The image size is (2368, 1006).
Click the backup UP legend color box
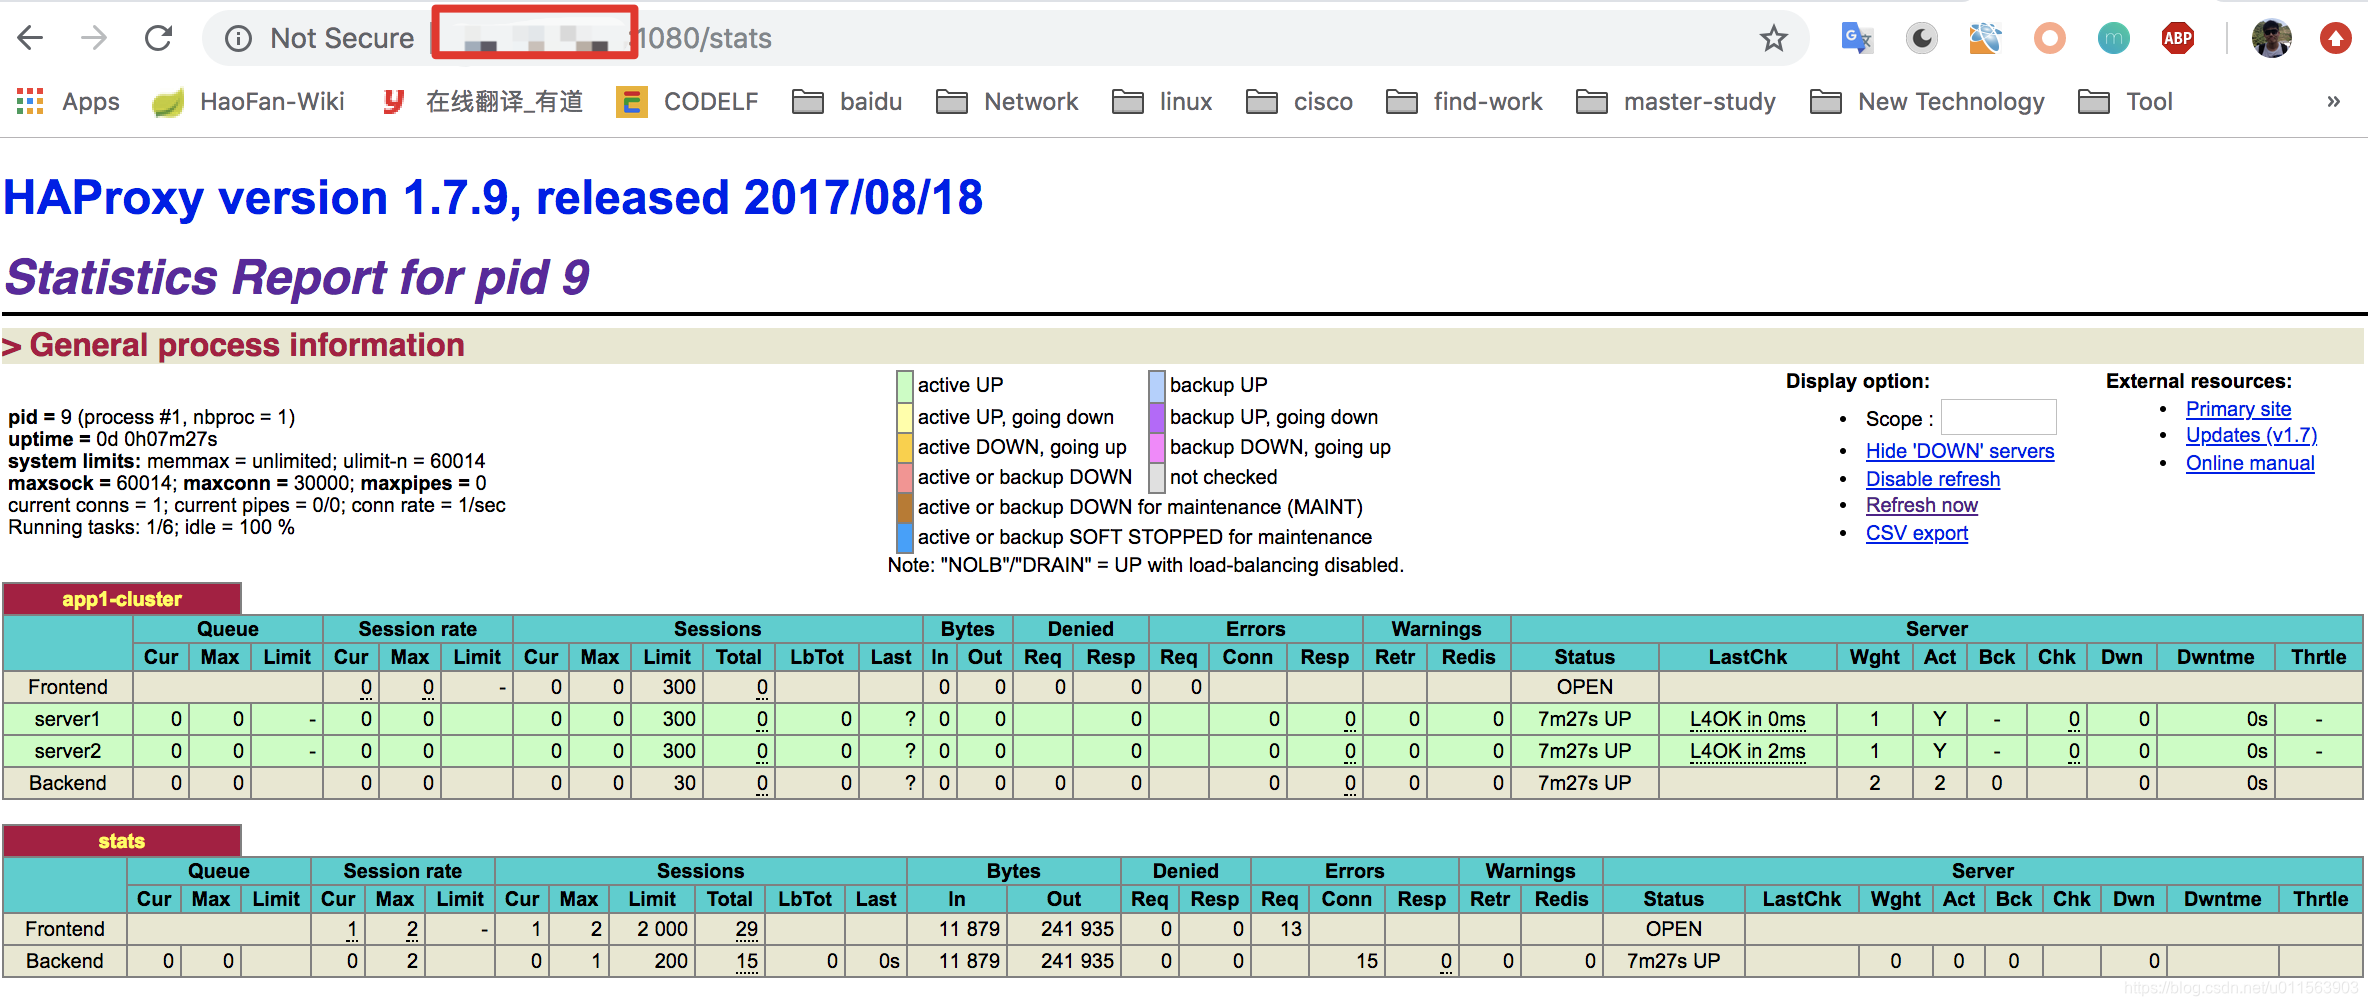coord(1157,385)
